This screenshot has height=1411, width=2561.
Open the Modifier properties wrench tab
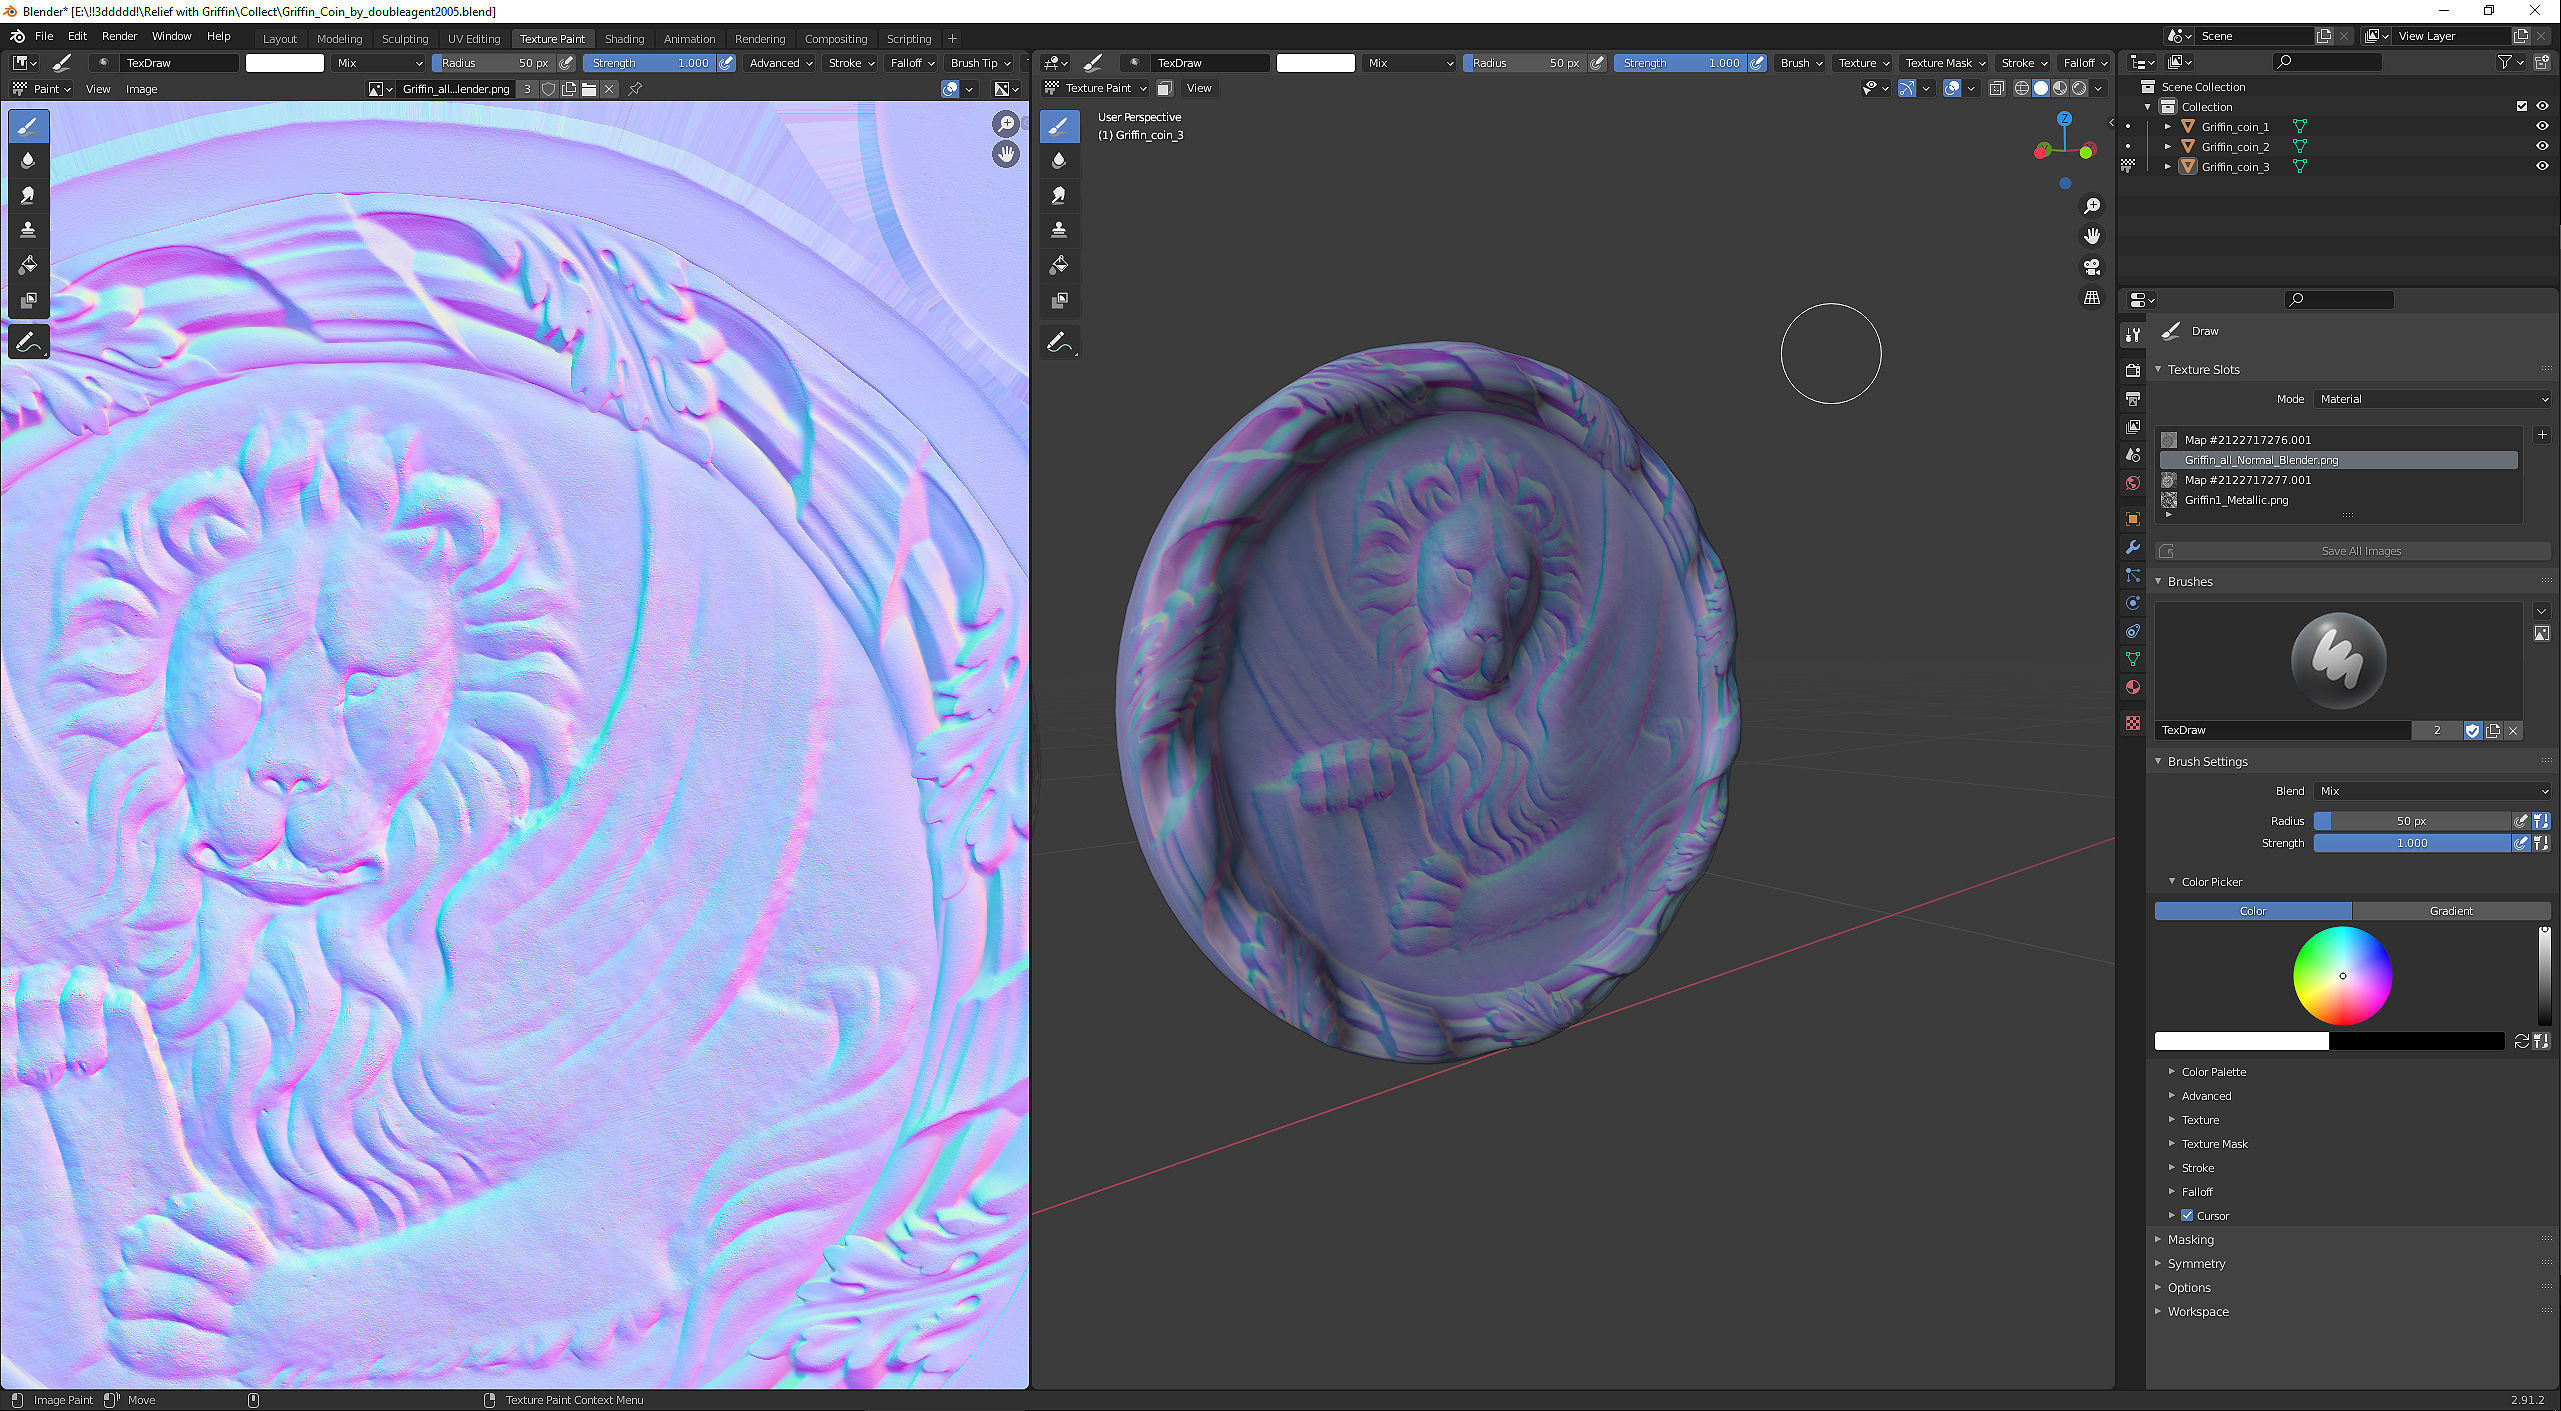(2133, 547)
